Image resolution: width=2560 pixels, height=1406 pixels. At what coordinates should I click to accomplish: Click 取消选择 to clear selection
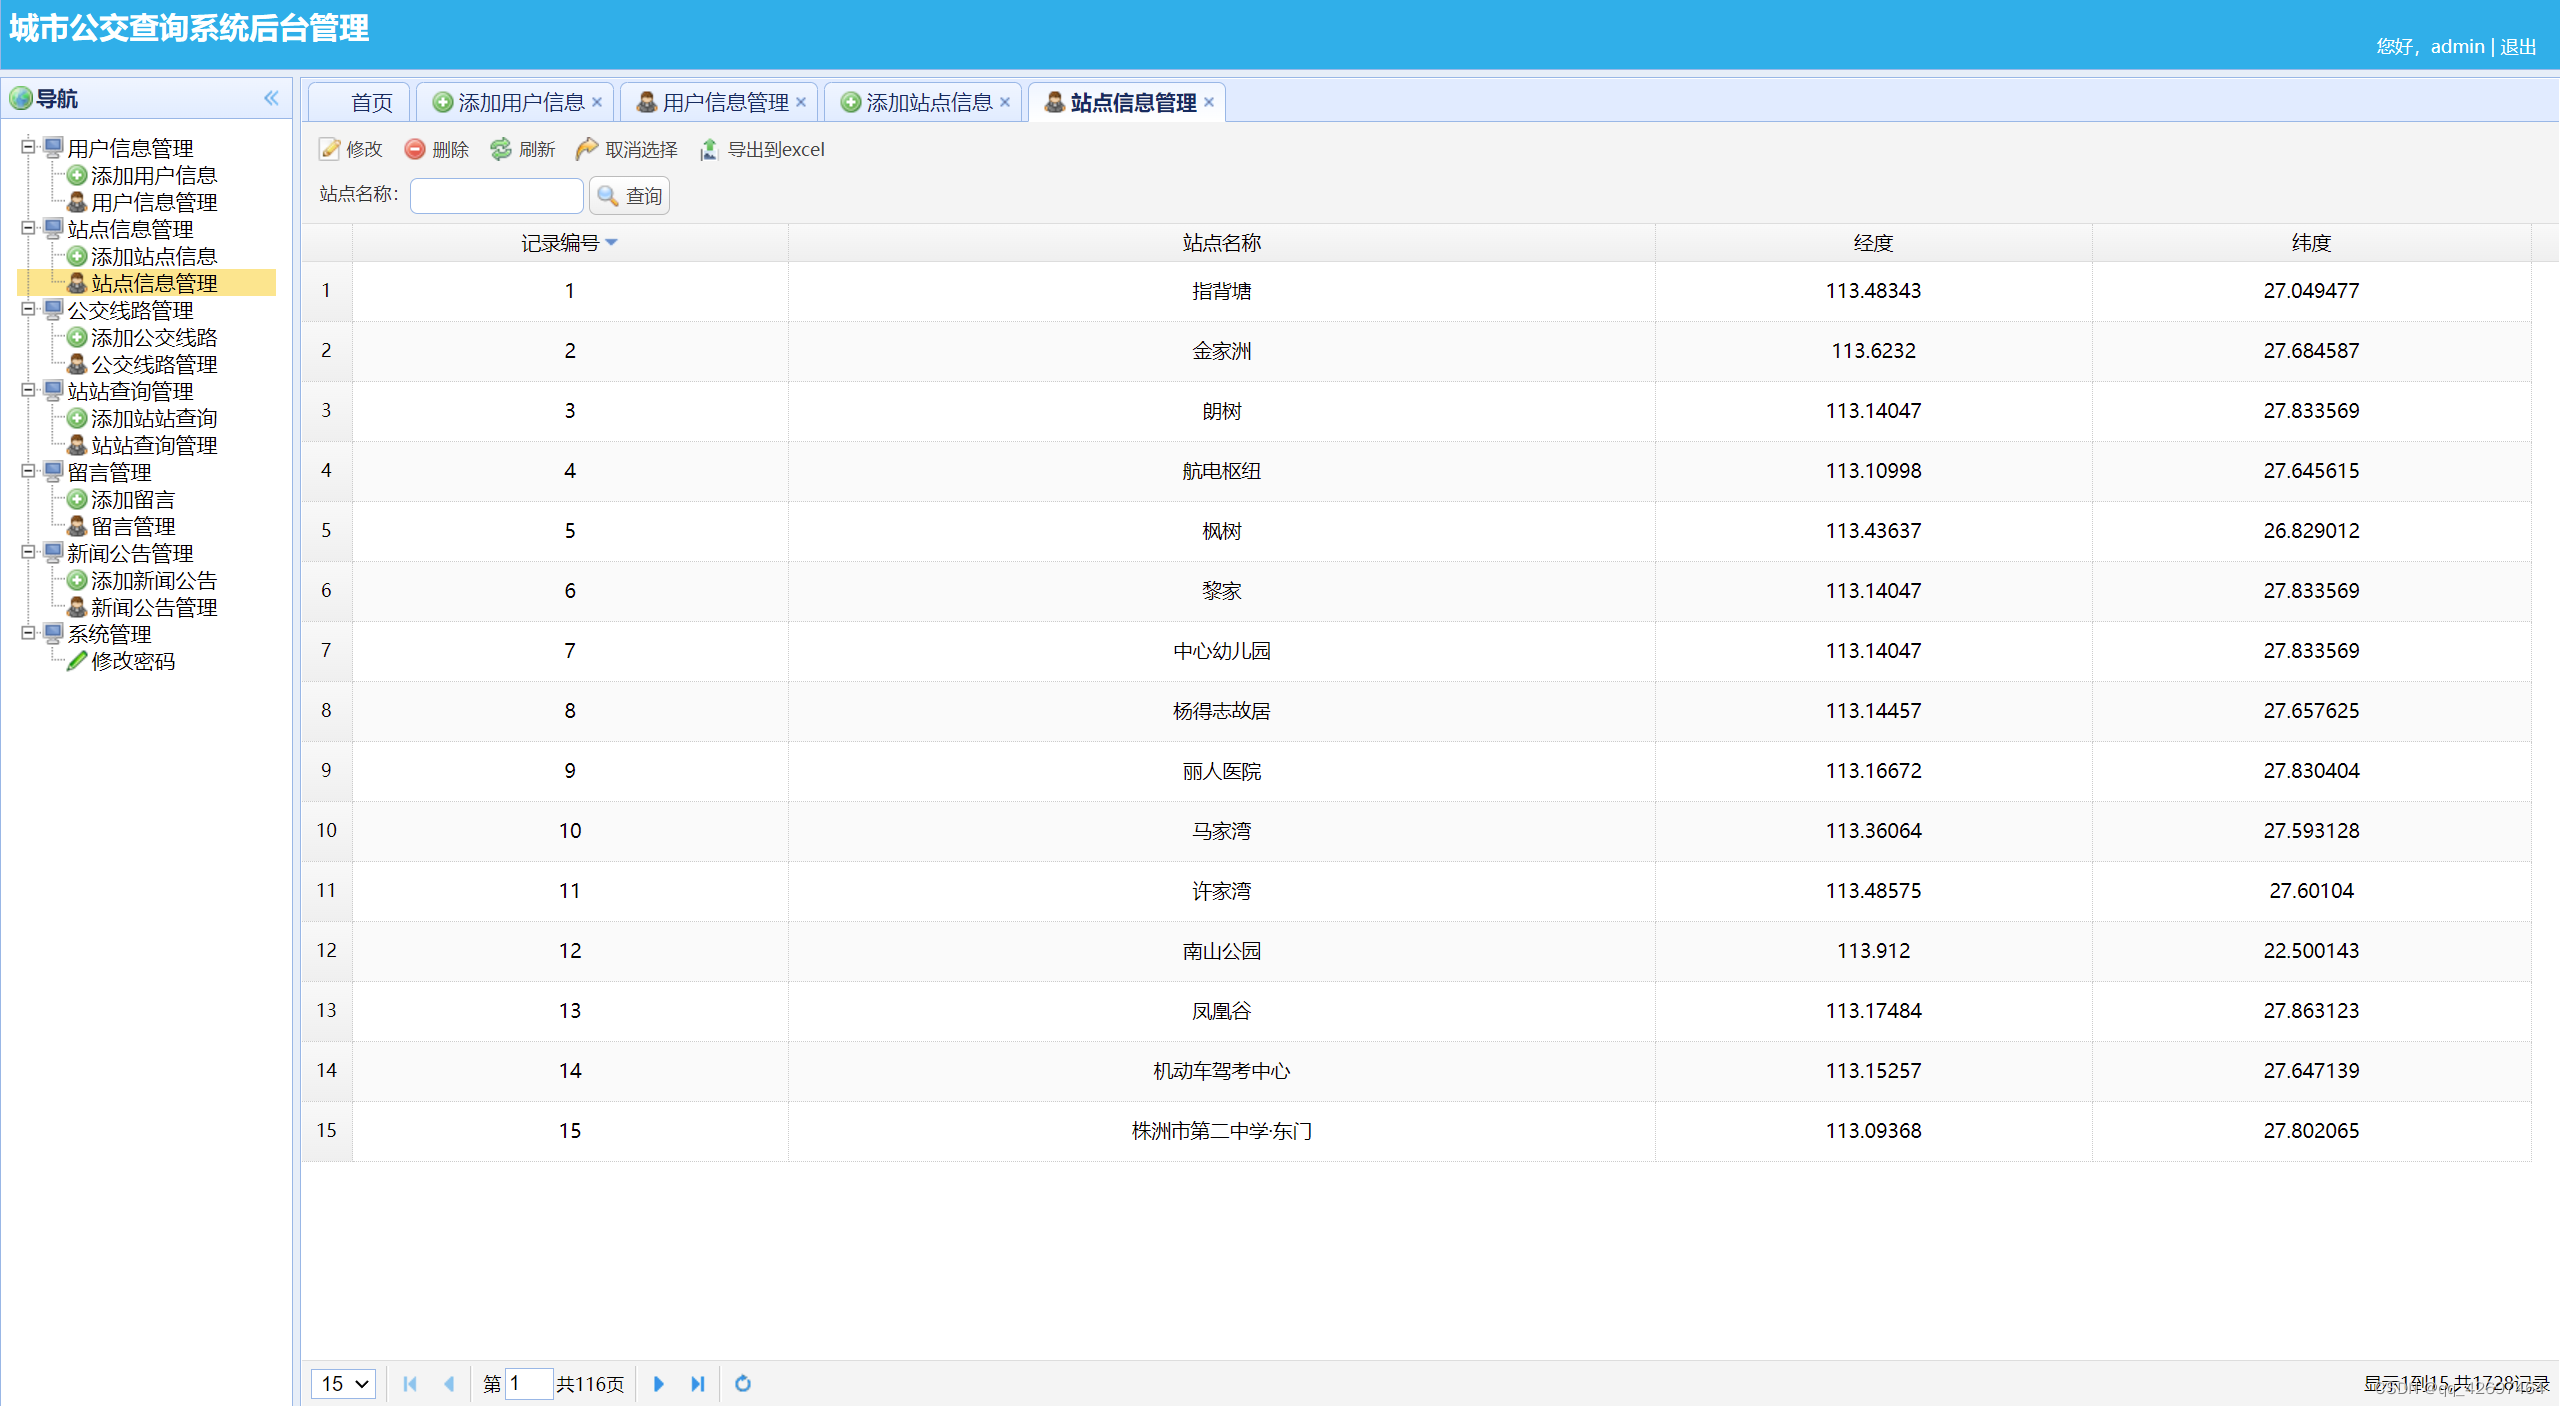(x=627, y=149)
